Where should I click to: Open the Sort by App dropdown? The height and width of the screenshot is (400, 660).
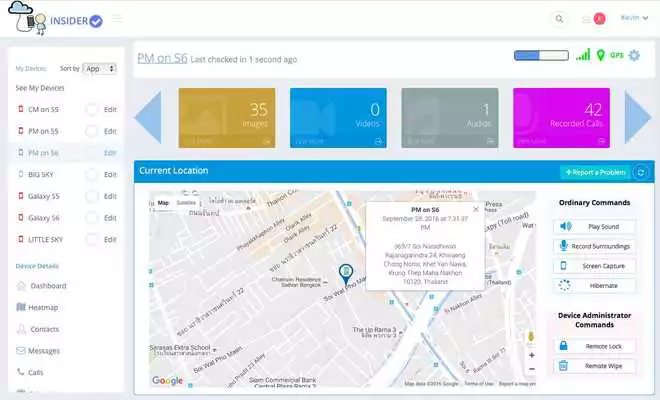(x=99, y=68)
